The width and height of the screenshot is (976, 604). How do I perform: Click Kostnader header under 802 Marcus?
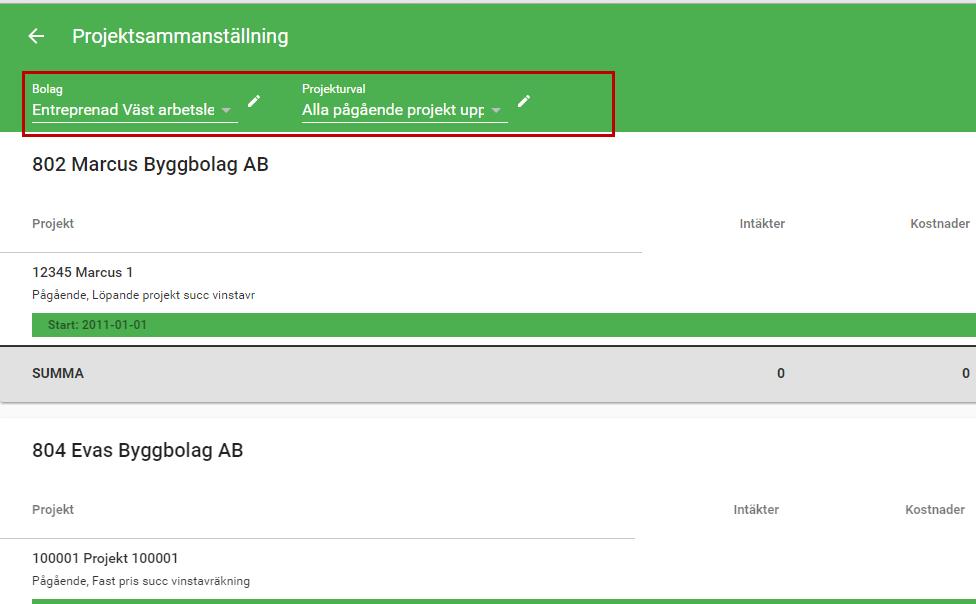[940, 224]
